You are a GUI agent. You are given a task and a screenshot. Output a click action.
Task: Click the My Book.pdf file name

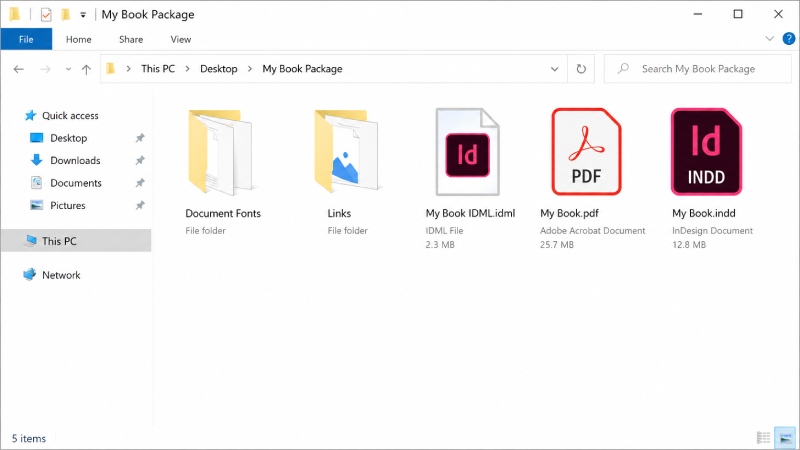pos(569,213)
